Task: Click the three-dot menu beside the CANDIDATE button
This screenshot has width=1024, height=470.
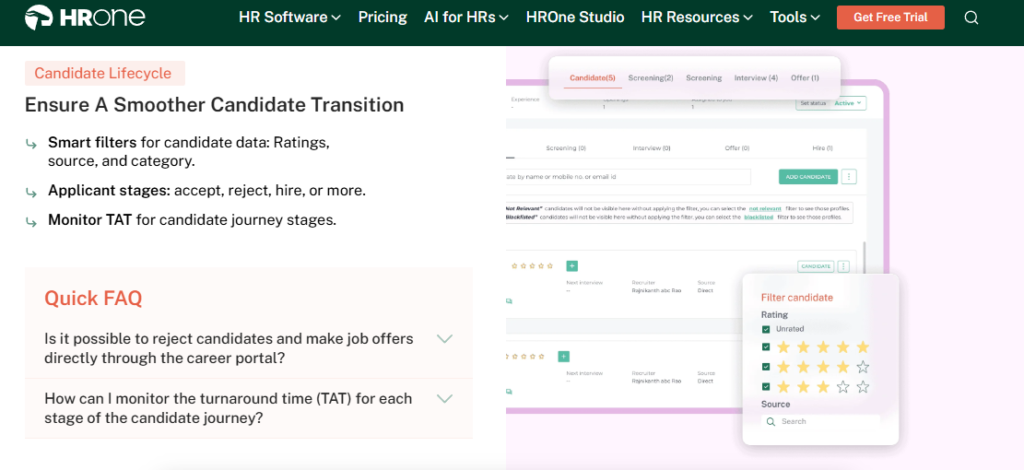Action: [843, 266]
